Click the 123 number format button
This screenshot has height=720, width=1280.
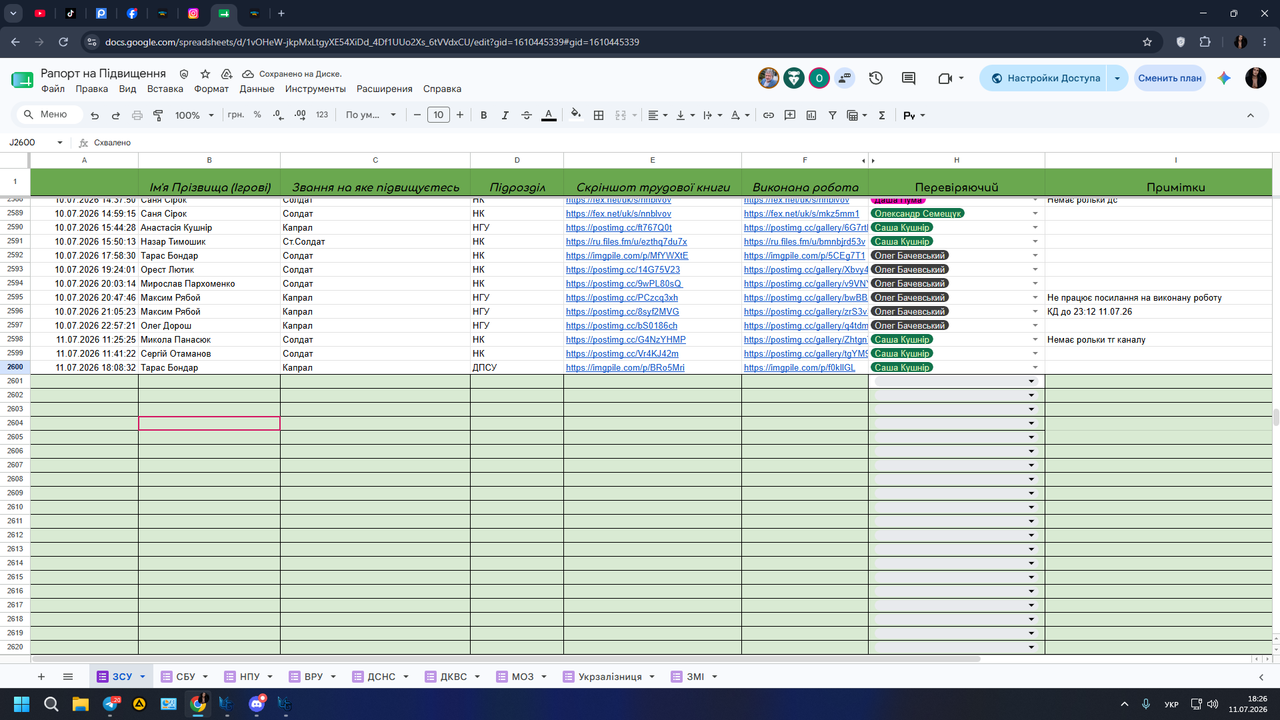(322, 115)
